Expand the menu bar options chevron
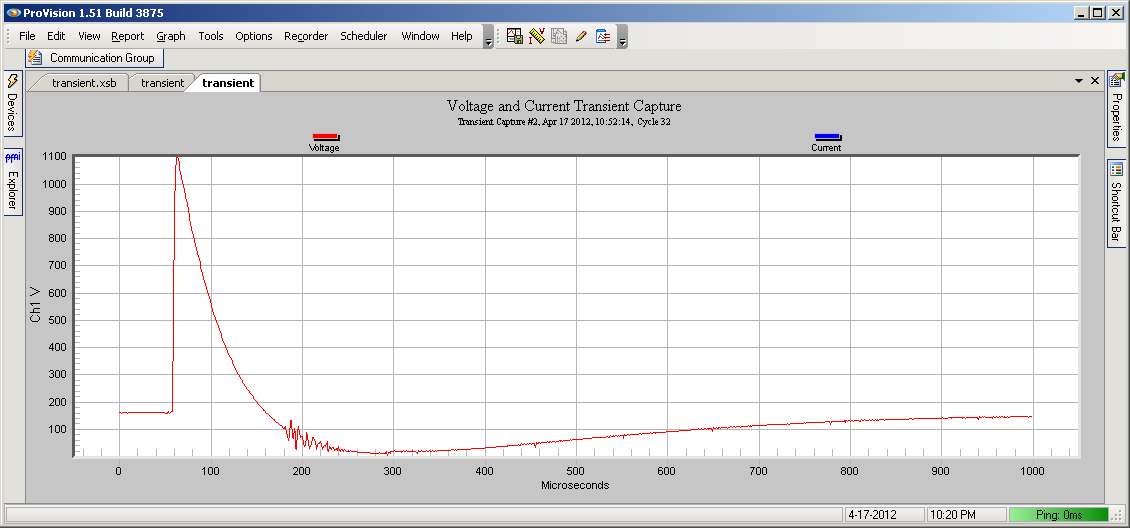This screenshot has width=1130, height=528. coord(488,37)
